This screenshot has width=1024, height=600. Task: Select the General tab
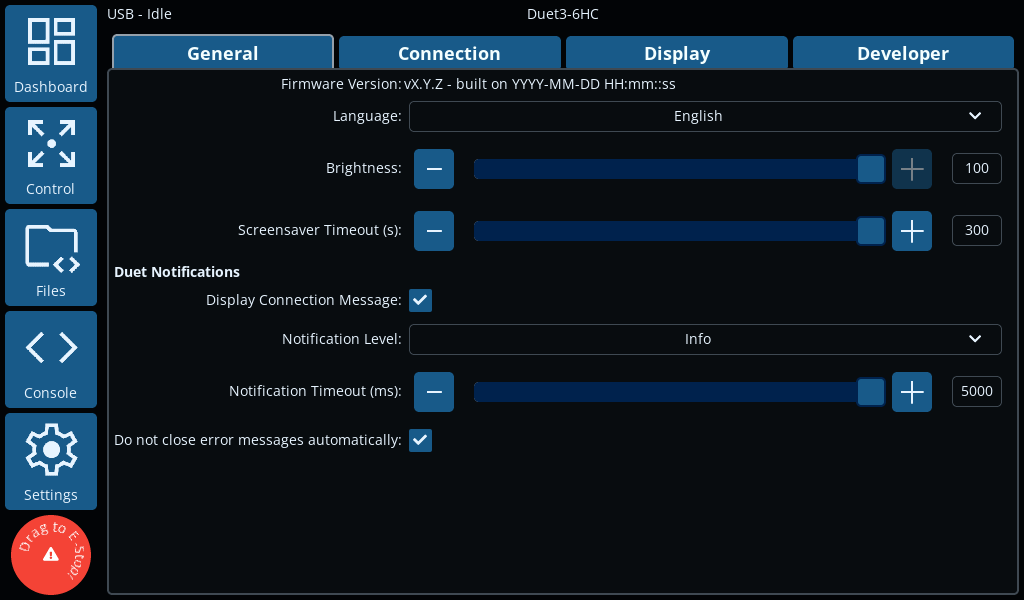click(222, 53)
